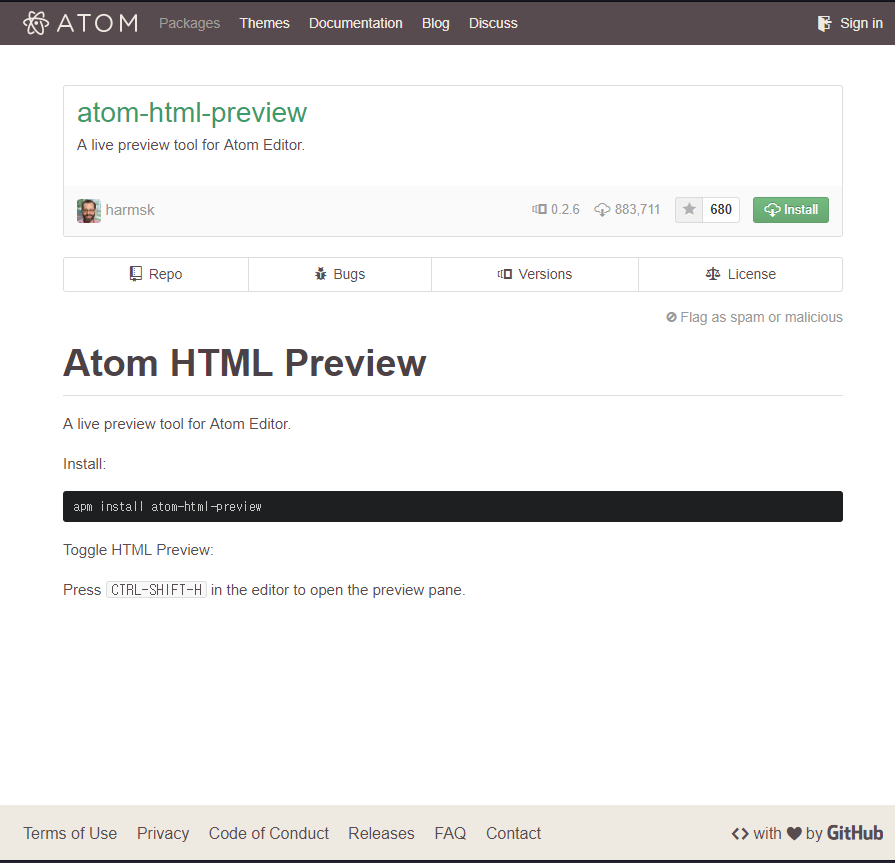The image size is (895, 863).
Task: Click the heart icon in footer
Action: [794, 833]
